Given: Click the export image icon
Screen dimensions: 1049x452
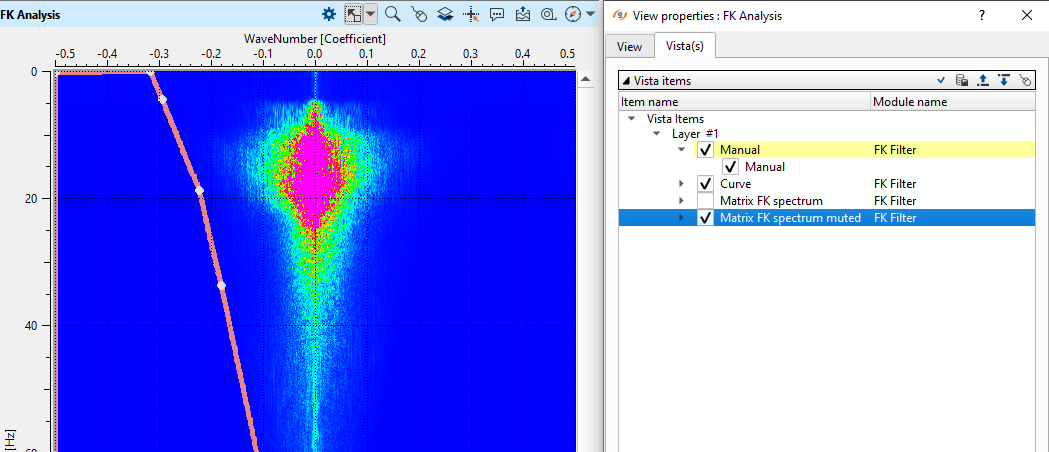Looking at the screenshot, I should 523,14.
